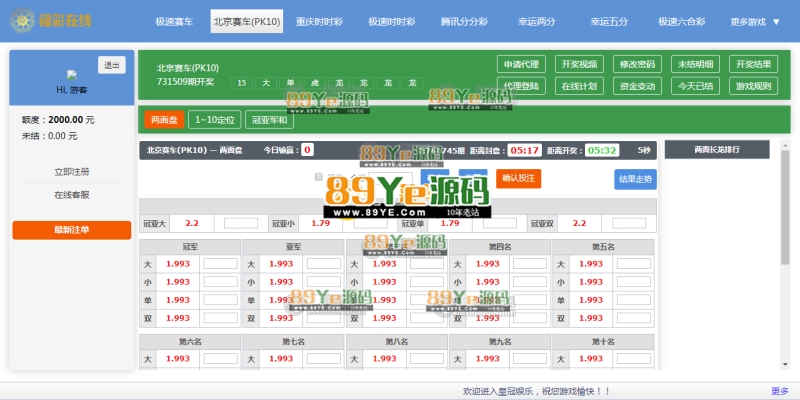The width and height of the screenshot is (800, 400).
Task: Open the 冠亚军和 tab
Action: pyautogui.click(x=269, y=120)
